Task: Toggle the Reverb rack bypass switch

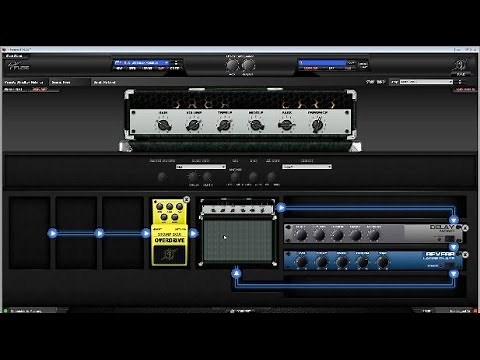Action: pos(449,266)
